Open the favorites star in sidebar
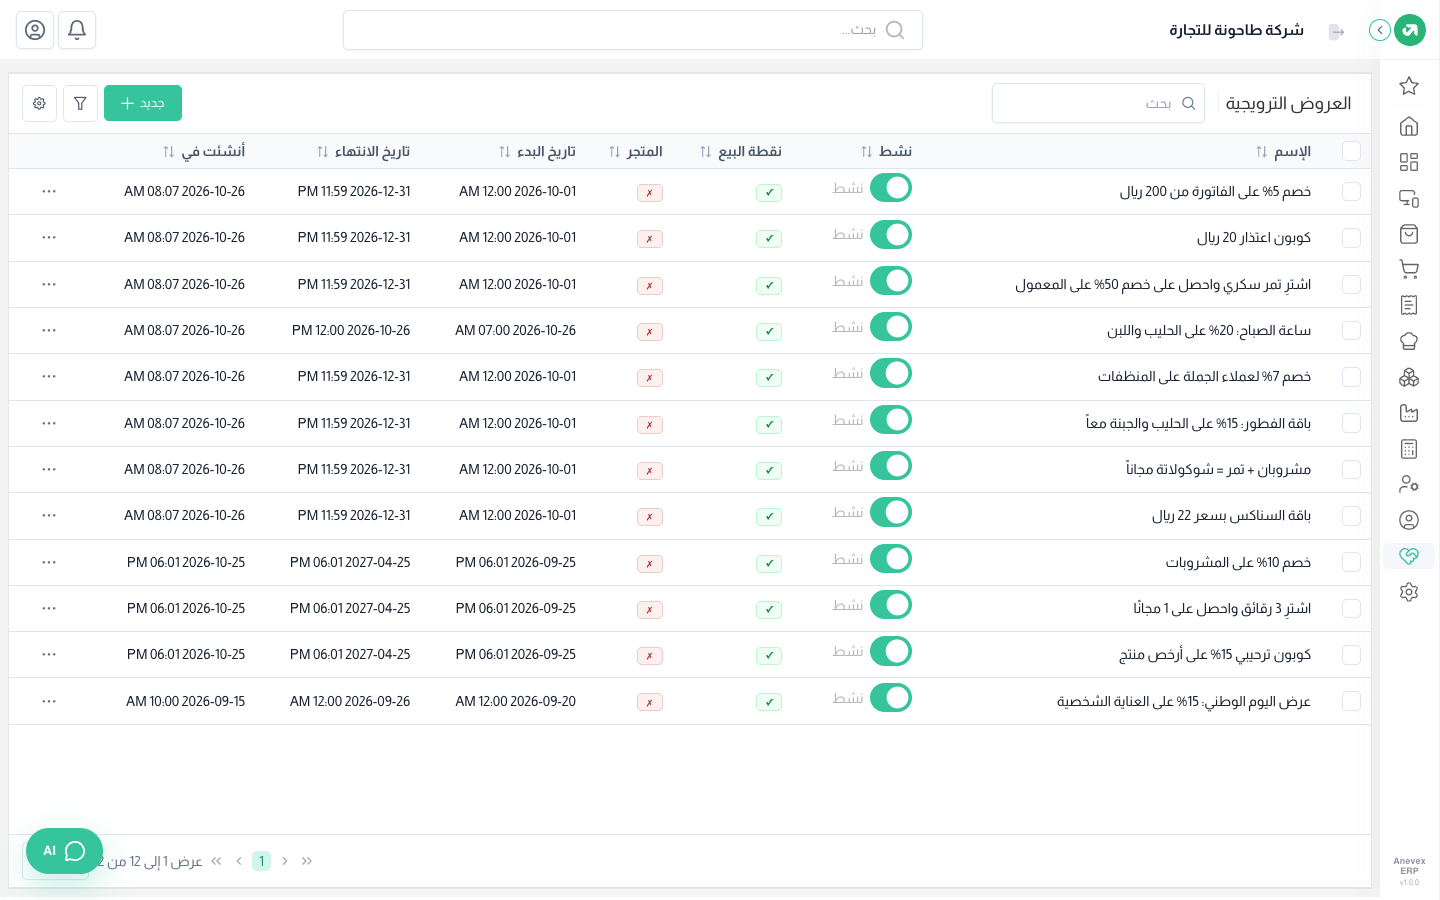Viewport: 1440px width, 900px height. [x=1409, y=86]
